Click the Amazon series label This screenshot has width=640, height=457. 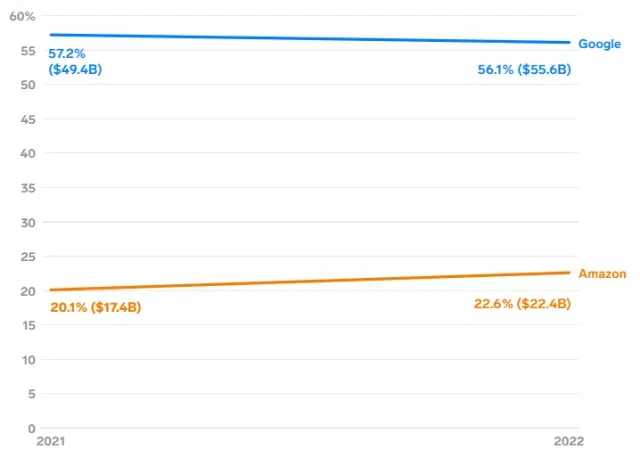coord(602,274)
